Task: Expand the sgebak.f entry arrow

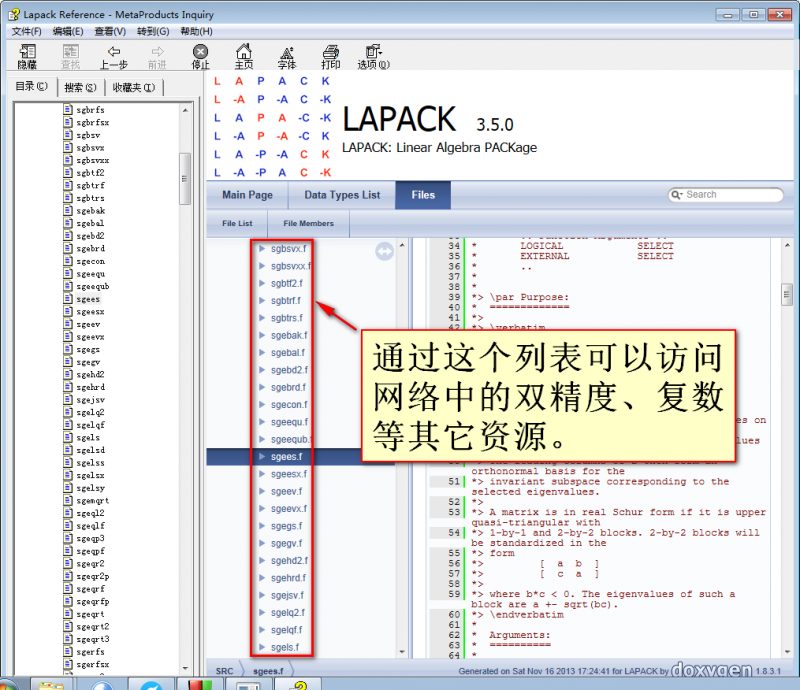Action: 262,335
